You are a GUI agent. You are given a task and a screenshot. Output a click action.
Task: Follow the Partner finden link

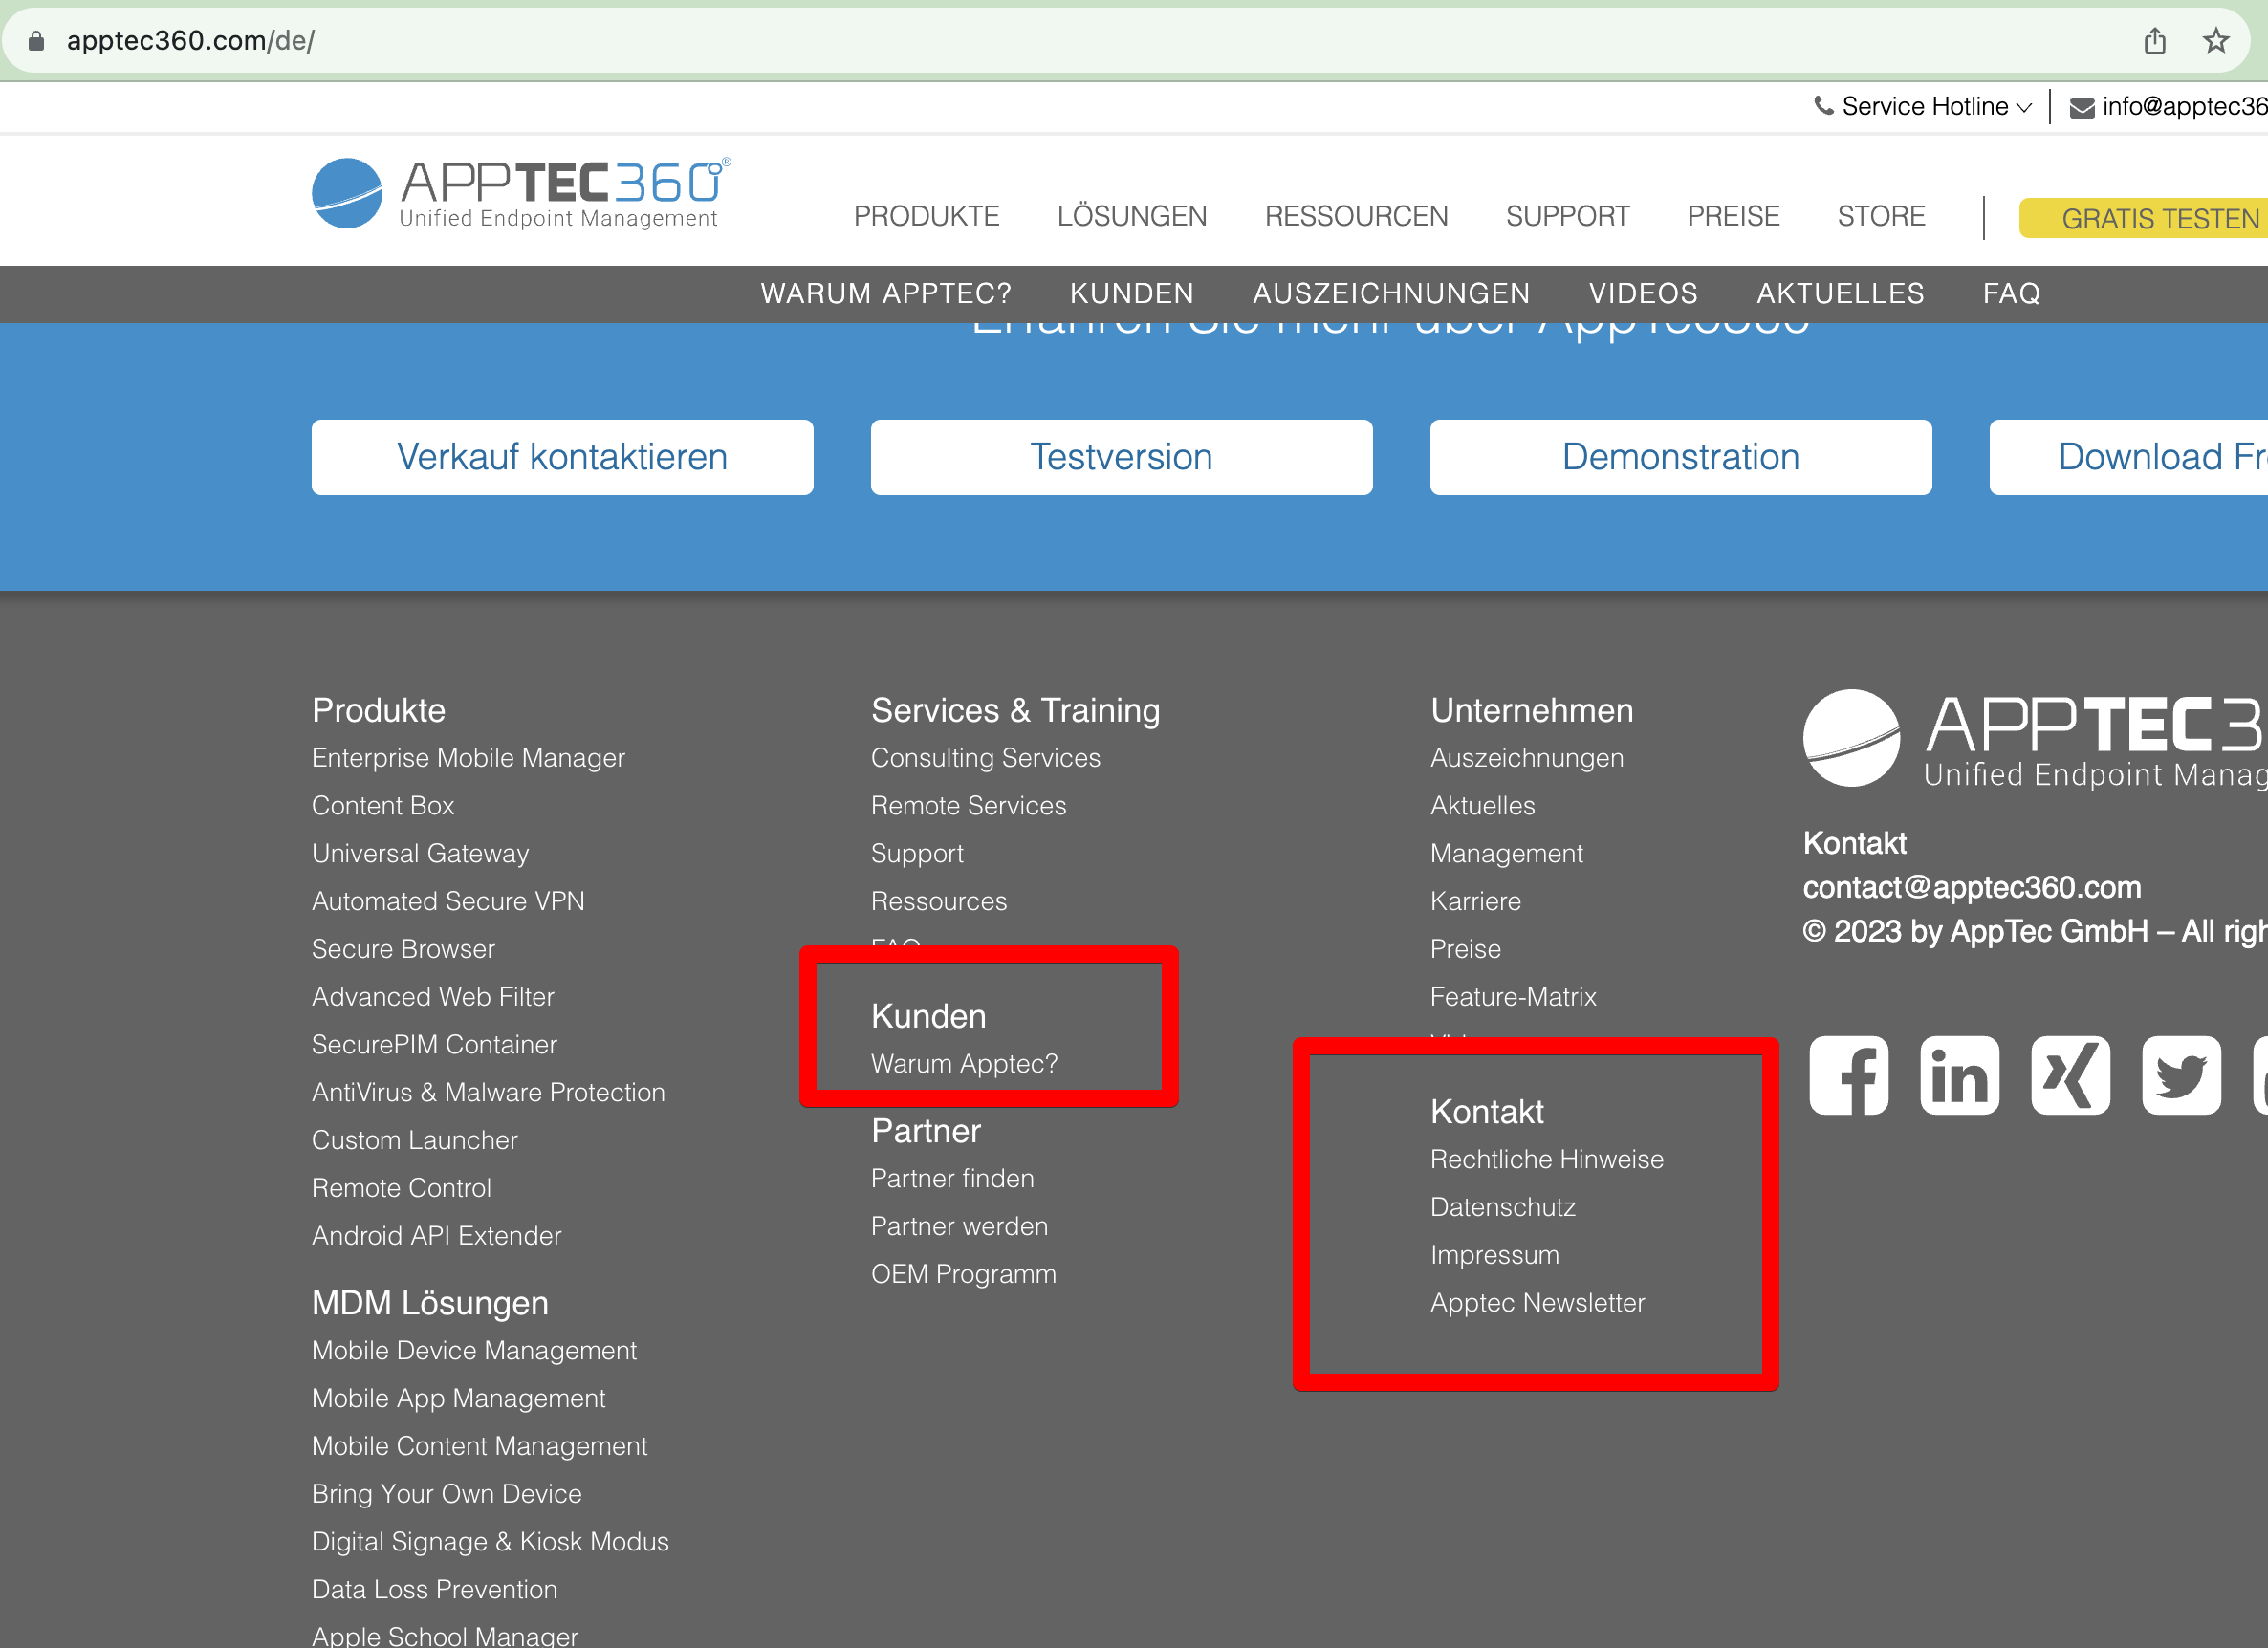click(952, 1178)
